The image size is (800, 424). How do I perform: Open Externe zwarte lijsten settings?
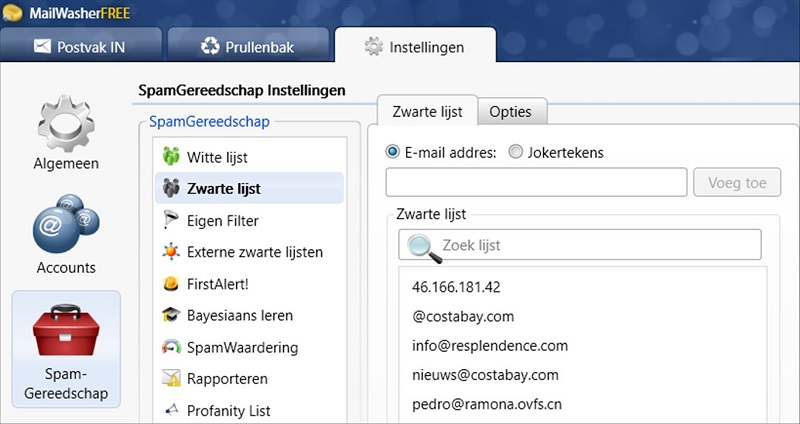pyautogui.click(x=249, y=252)
